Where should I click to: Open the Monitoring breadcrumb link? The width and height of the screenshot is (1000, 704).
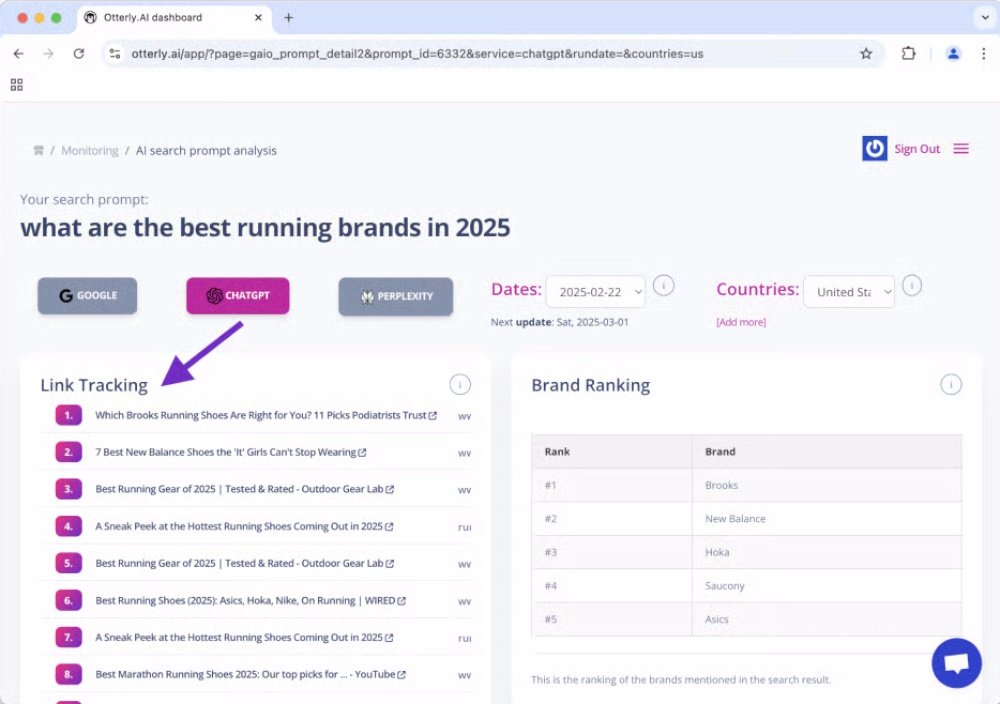coord(90,151)
